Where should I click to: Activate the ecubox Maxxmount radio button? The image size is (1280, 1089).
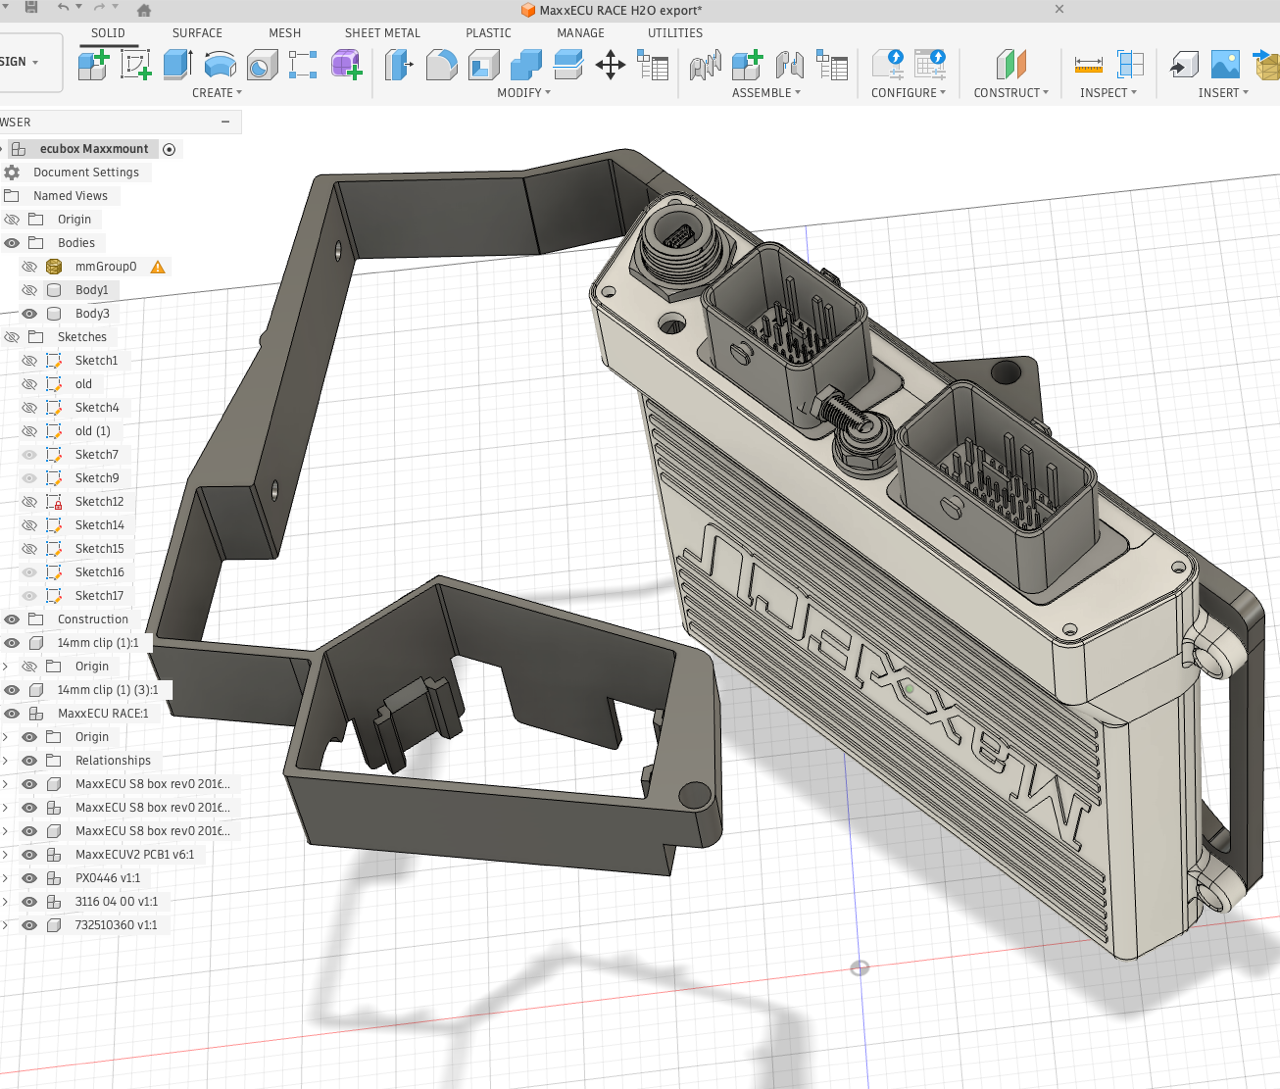(x=169, y=149)
